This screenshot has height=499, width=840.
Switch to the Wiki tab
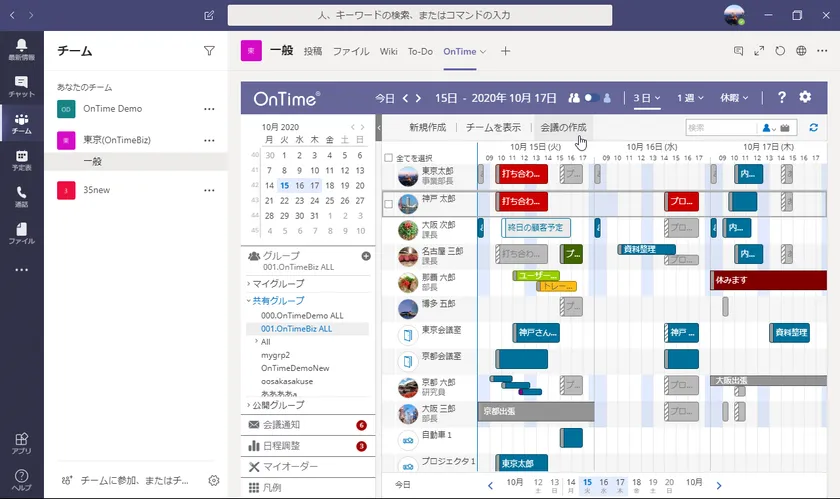point(388,51)
